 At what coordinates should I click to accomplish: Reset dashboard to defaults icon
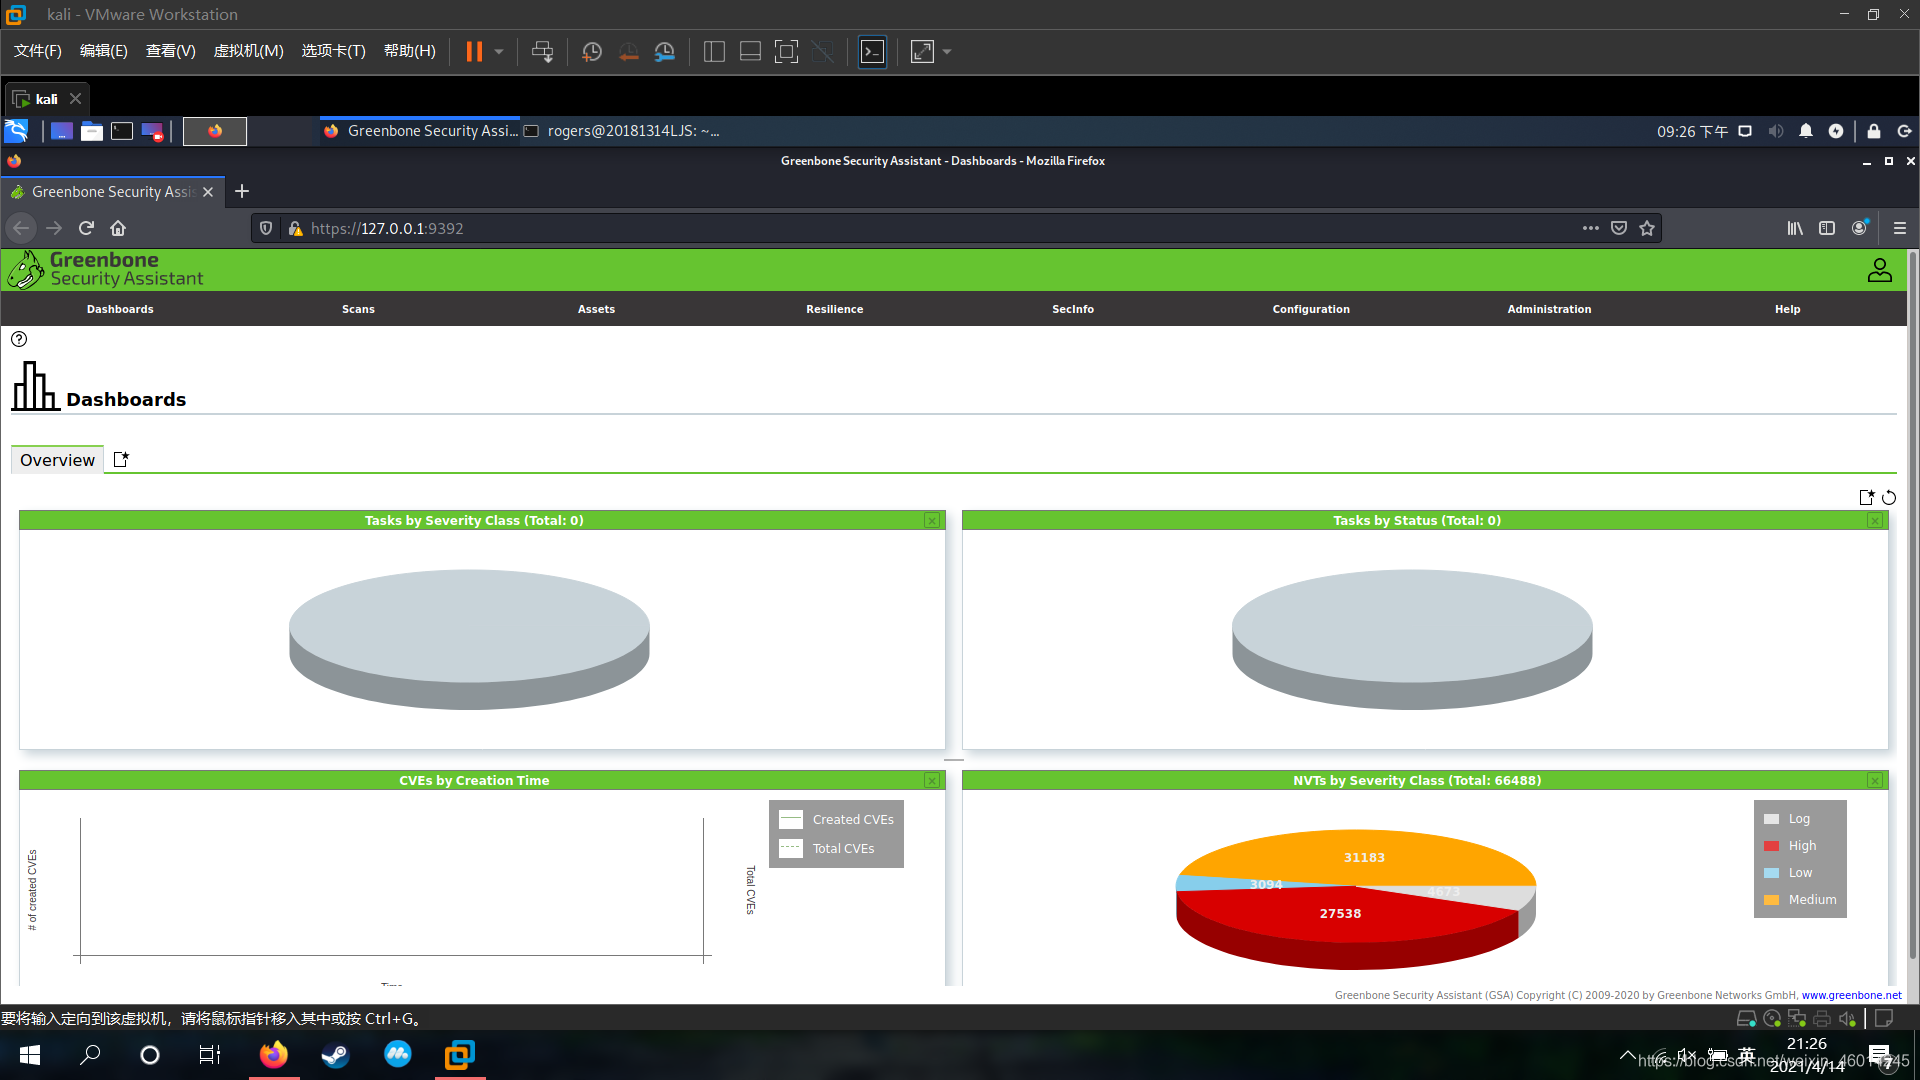[x=1889, y=497]
